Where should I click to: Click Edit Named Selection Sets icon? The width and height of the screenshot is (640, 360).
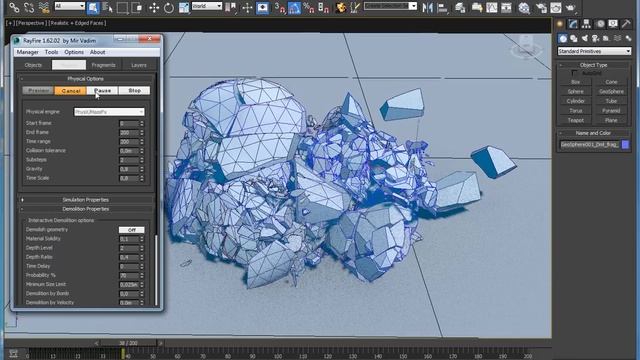tap(355, 7)
